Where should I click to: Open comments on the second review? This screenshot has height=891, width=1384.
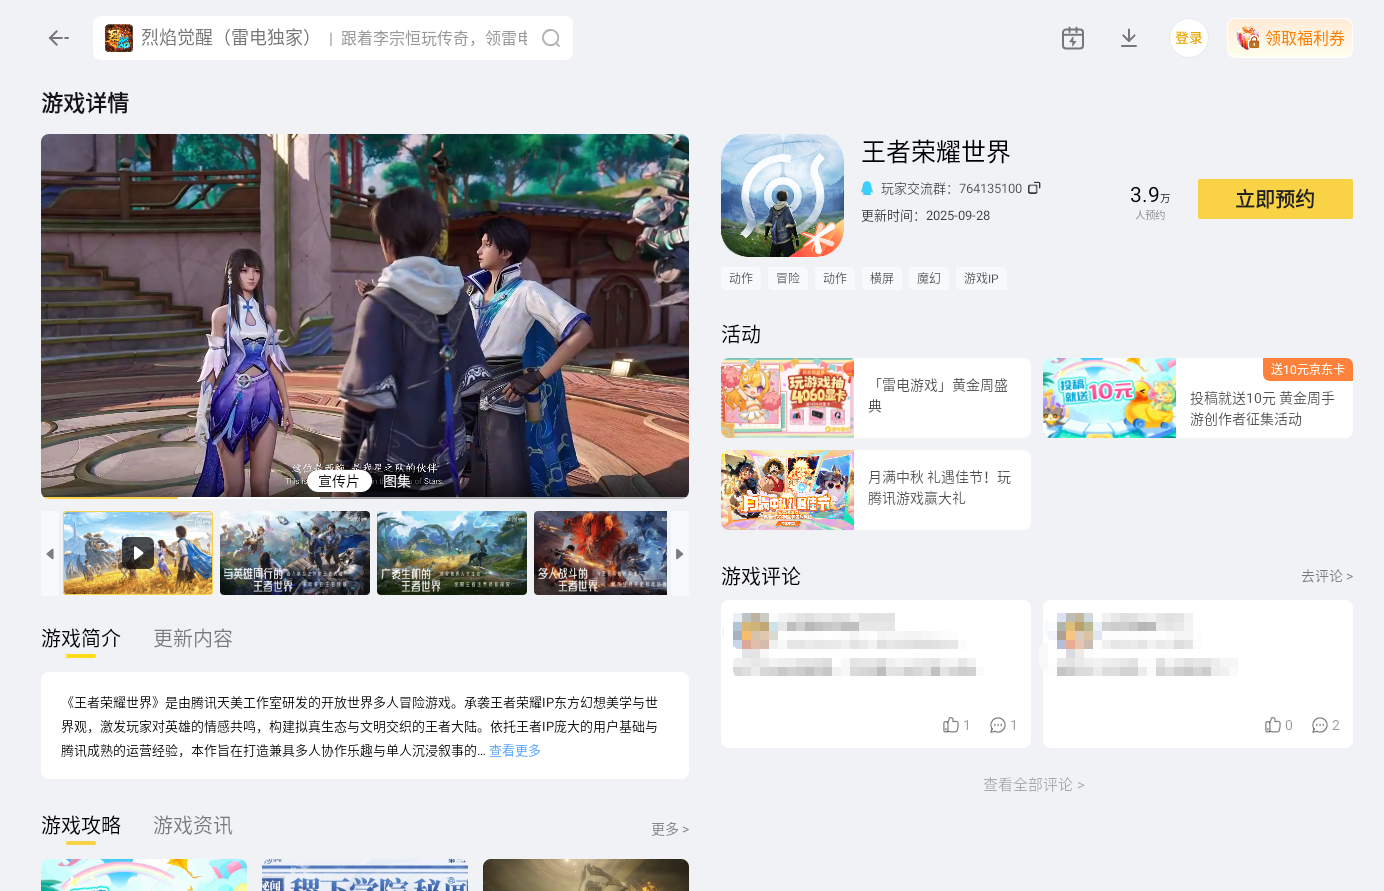(1320, 724)
